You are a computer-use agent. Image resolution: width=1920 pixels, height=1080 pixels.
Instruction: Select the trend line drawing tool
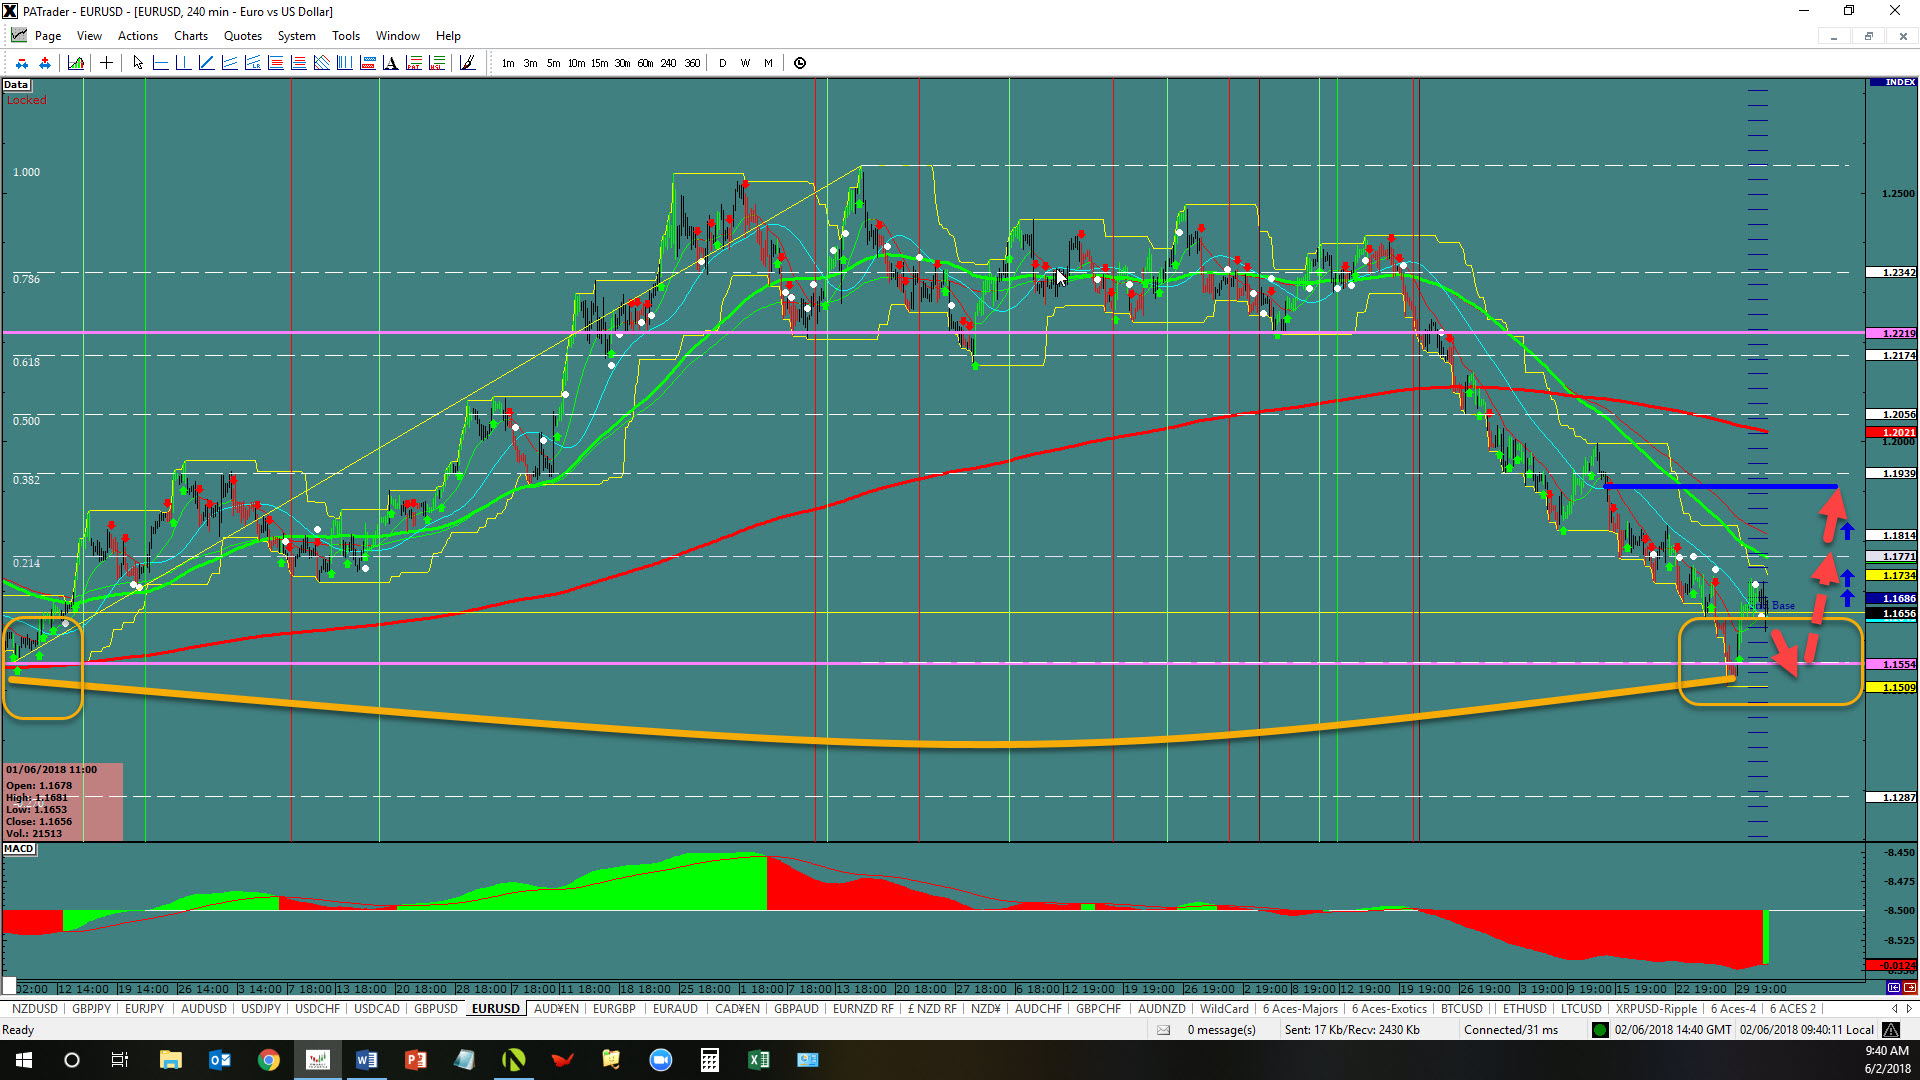[x=206, y=63]
